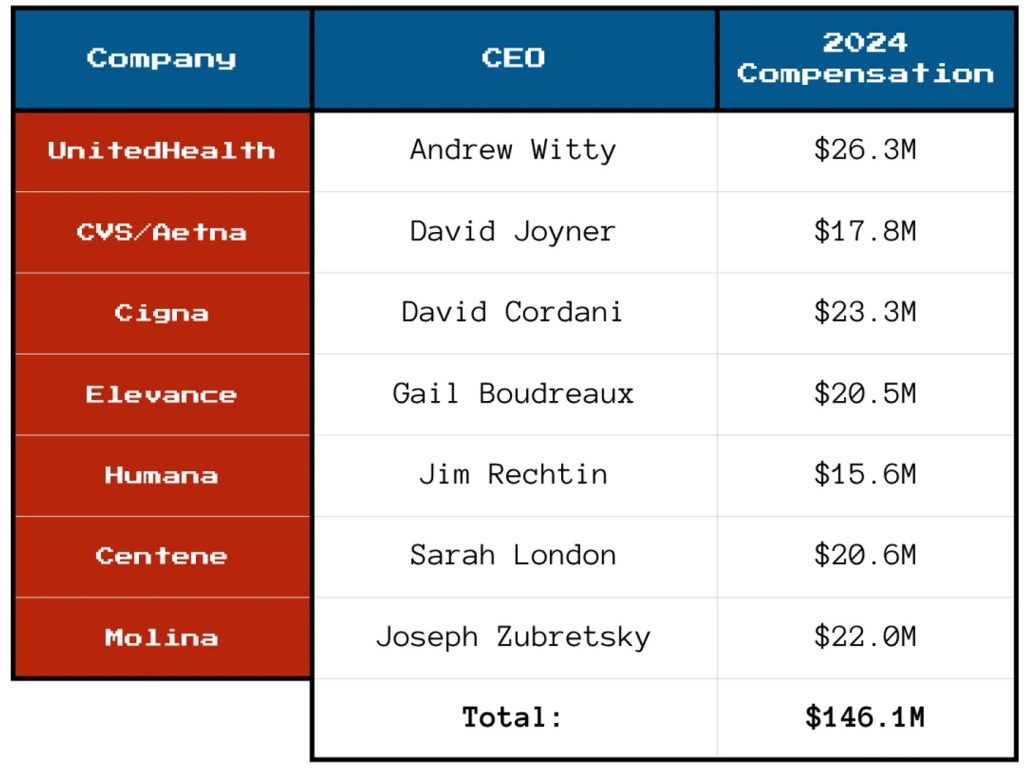
Task: Select Sarah London's $20.6M compensation
Action: [x=865, y=556]
